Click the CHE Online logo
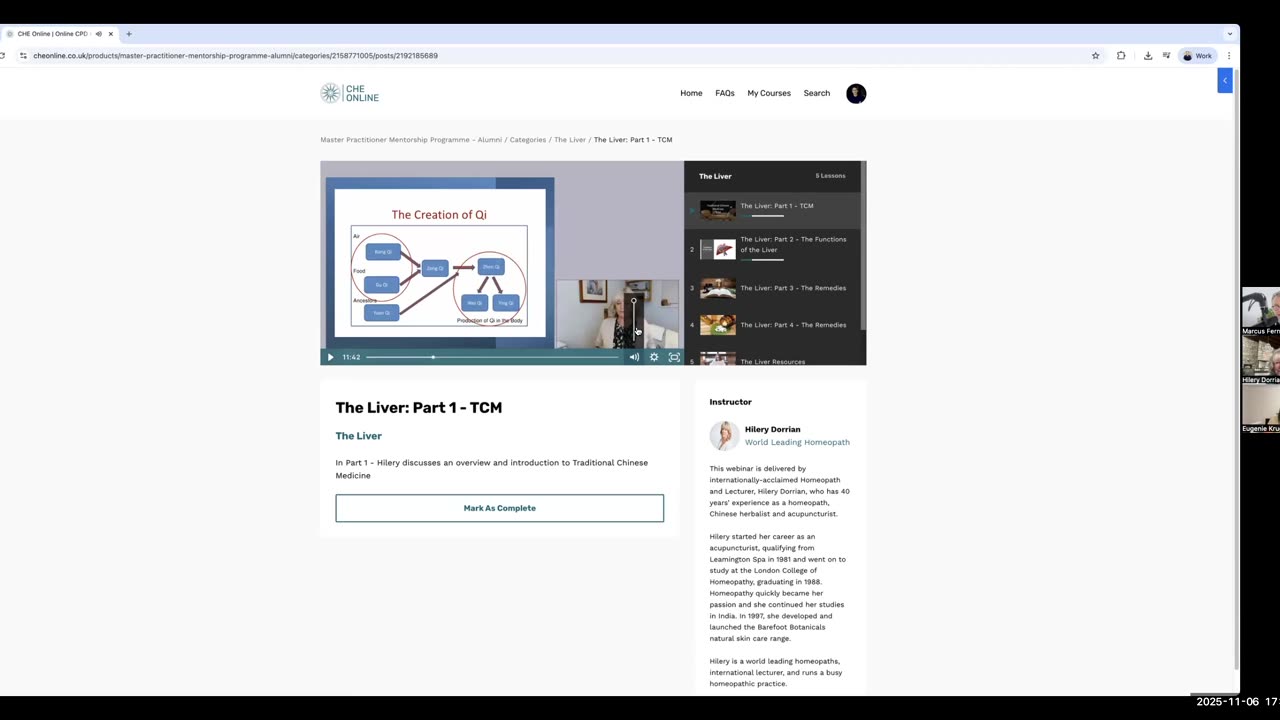This screenshot has width=1280, height=720. (349, 93)
